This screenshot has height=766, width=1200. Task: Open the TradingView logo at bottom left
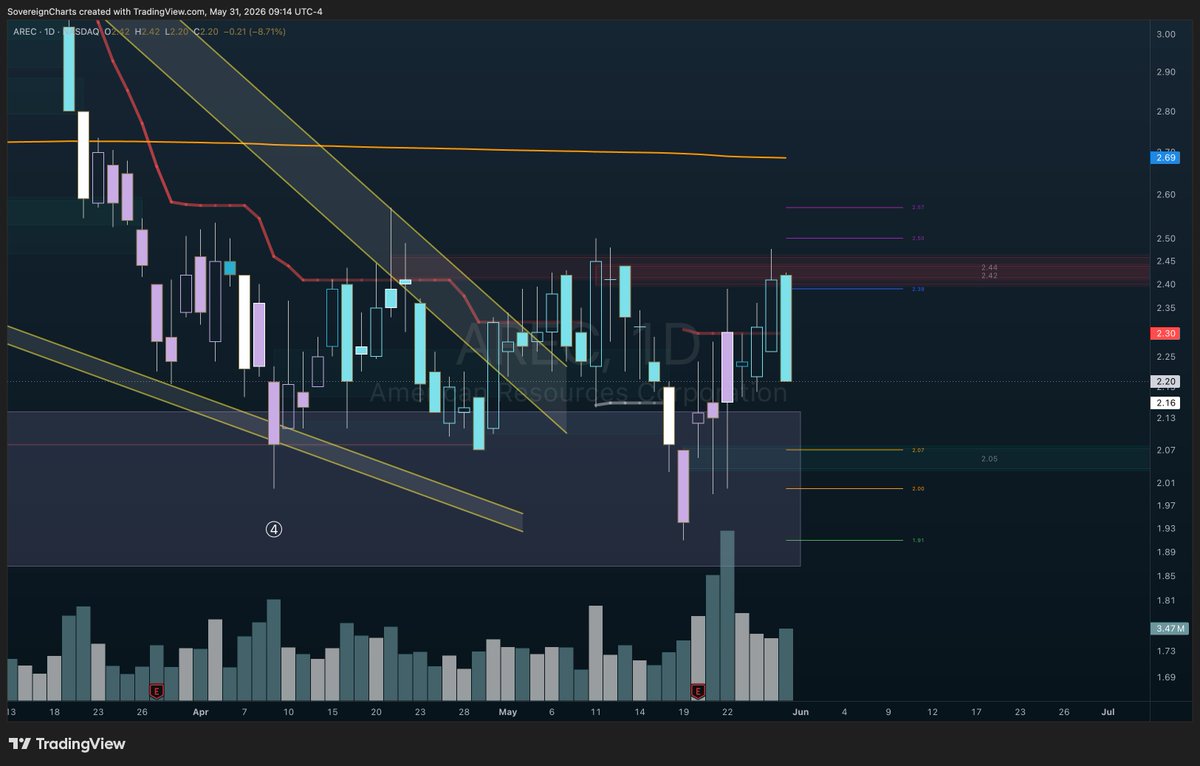coord(67,744)
